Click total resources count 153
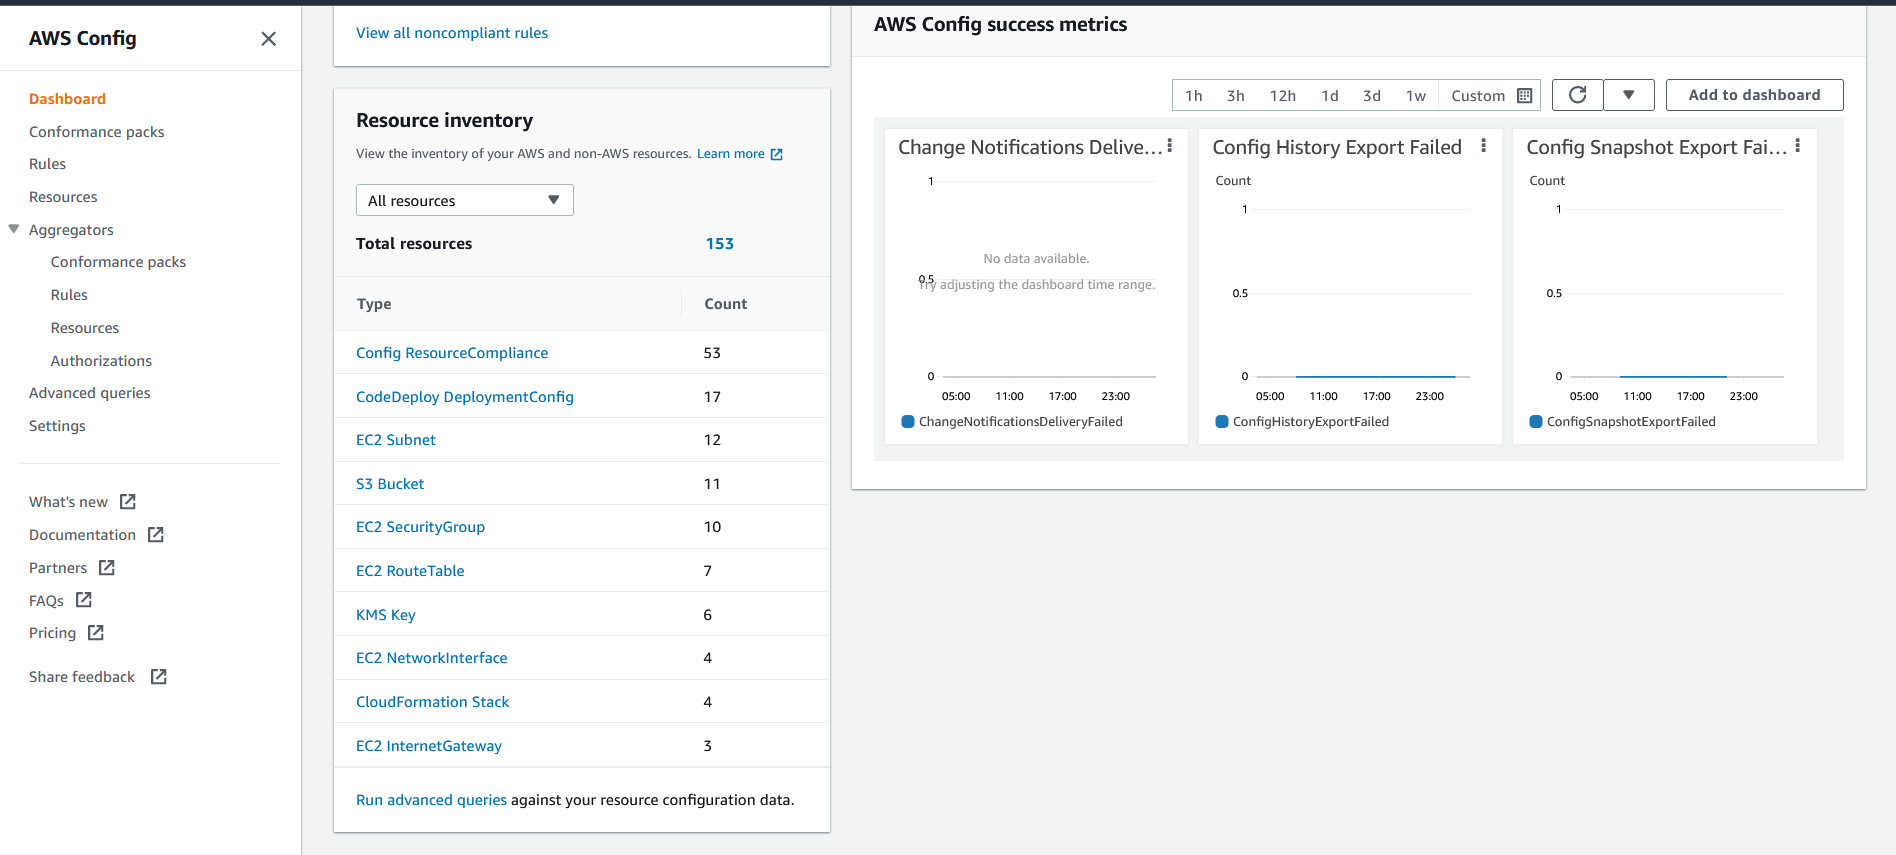1896x855 pixels. (720, 244)
